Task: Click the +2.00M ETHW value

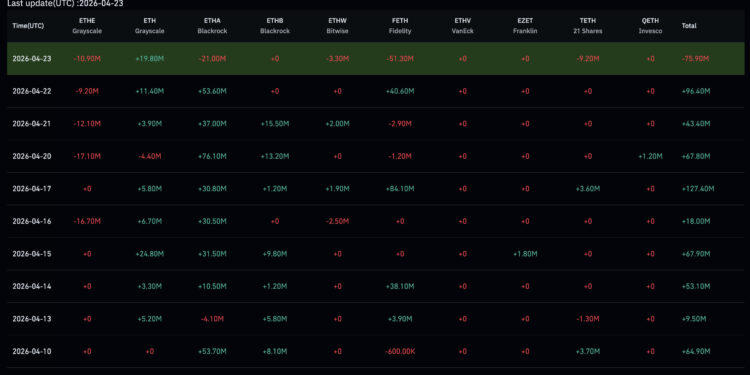Action: (338, 123)
